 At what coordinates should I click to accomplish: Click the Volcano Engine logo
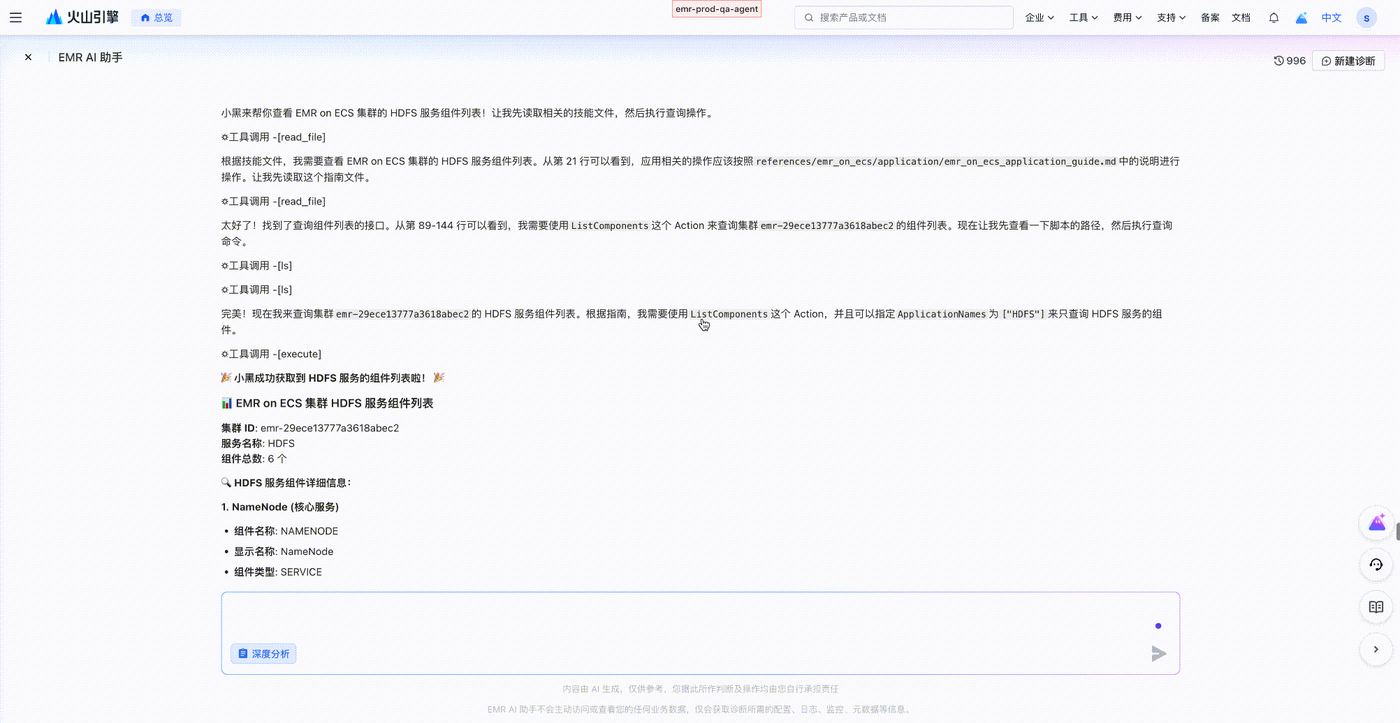[x=82, y=17]
